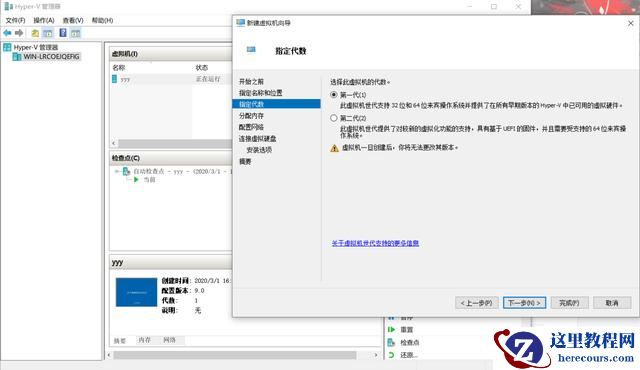This screenshot has width=640, height=370.
Task: Click the 正在运行 status cell
Action: pyautogui.click(x=208, y=79)
